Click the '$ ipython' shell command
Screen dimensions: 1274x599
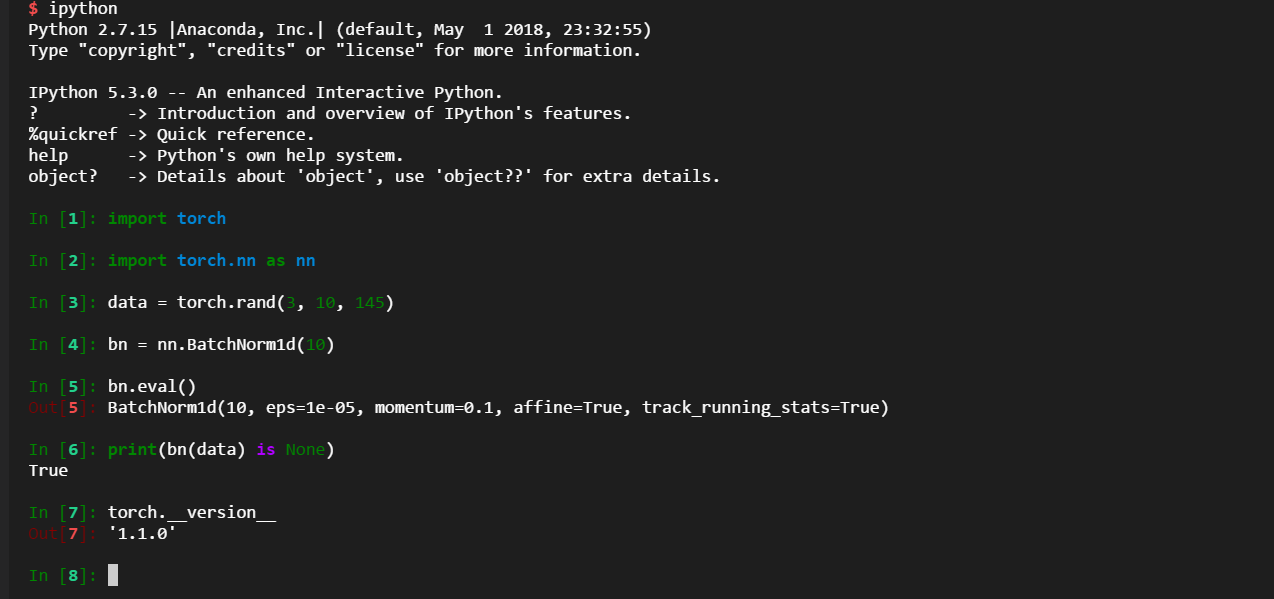pos(73,9)
